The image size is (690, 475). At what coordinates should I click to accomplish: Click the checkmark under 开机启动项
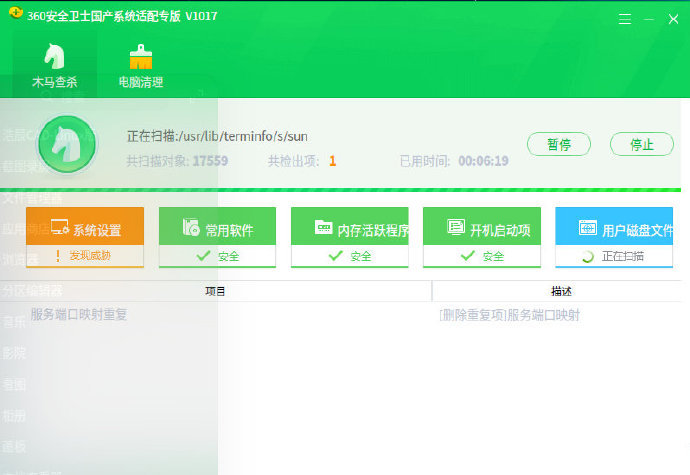point(467,256)
